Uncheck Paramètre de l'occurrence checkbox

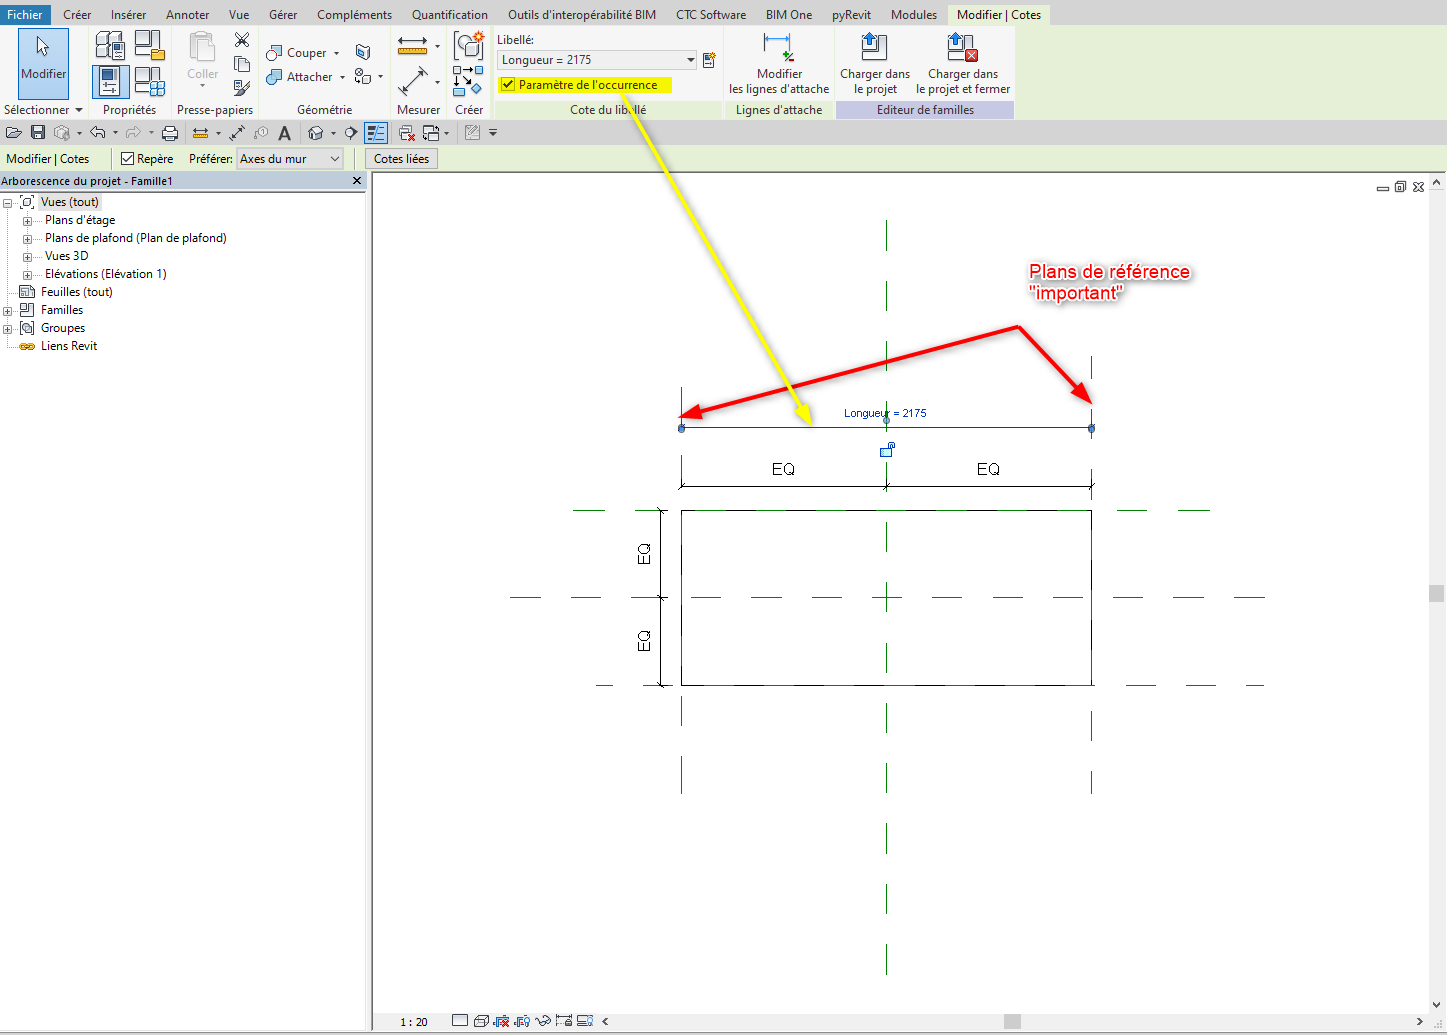508,85
